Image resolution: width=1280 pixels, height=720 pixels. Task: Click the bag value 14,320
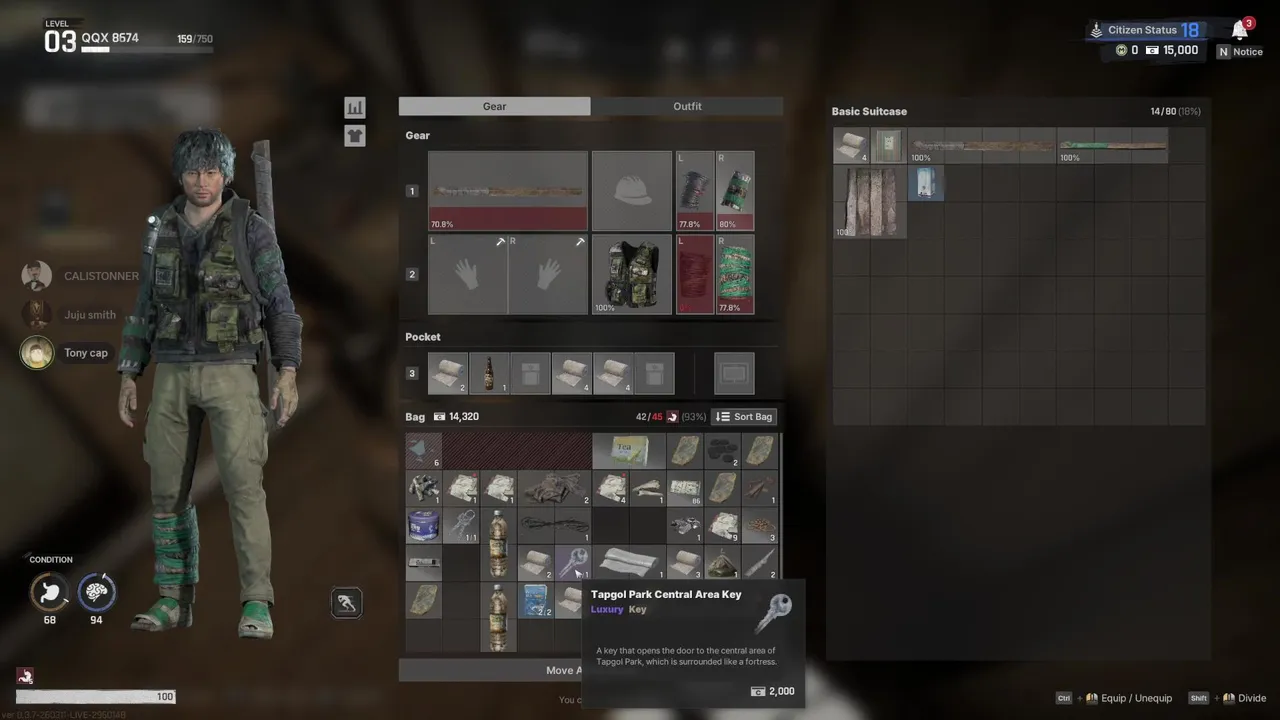(456, 416)
